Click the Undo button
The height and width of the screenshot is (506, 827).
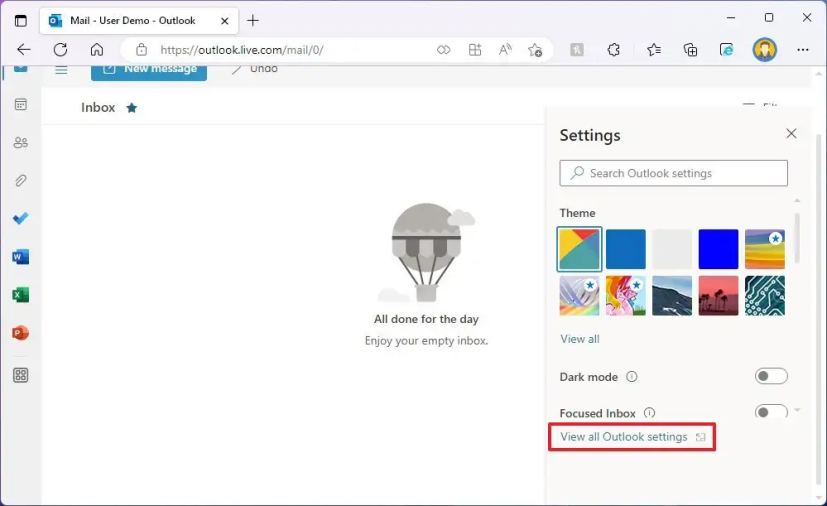click(255, 69)
